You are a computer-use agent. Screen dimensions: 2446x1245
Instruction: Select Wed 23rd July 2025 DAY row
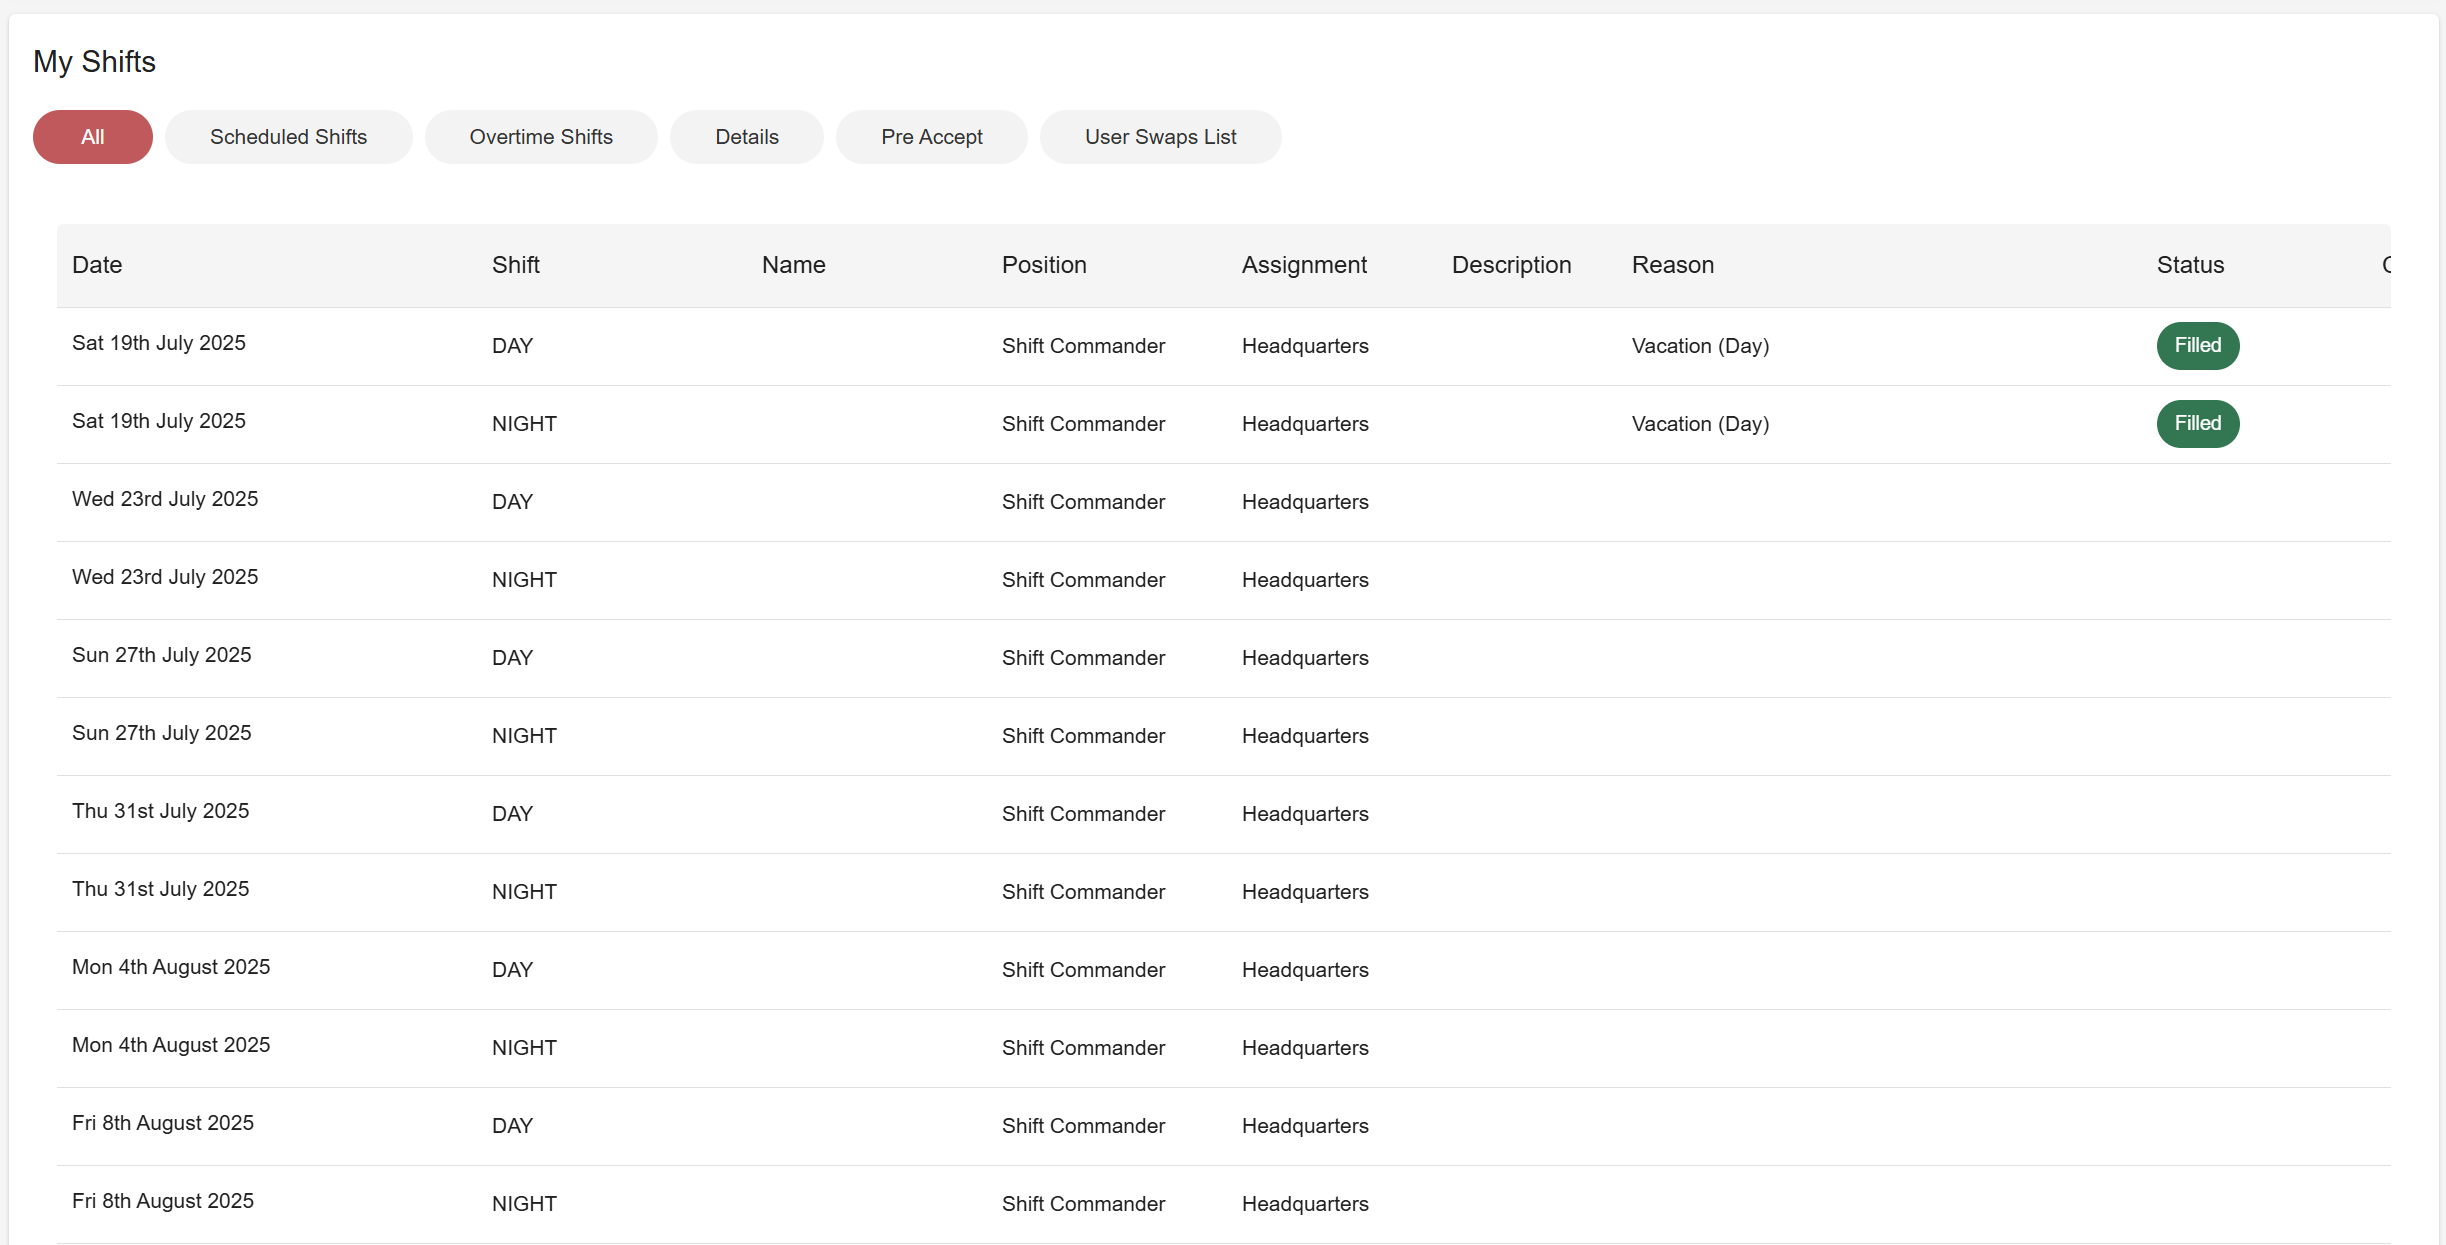tap(165, 500)
